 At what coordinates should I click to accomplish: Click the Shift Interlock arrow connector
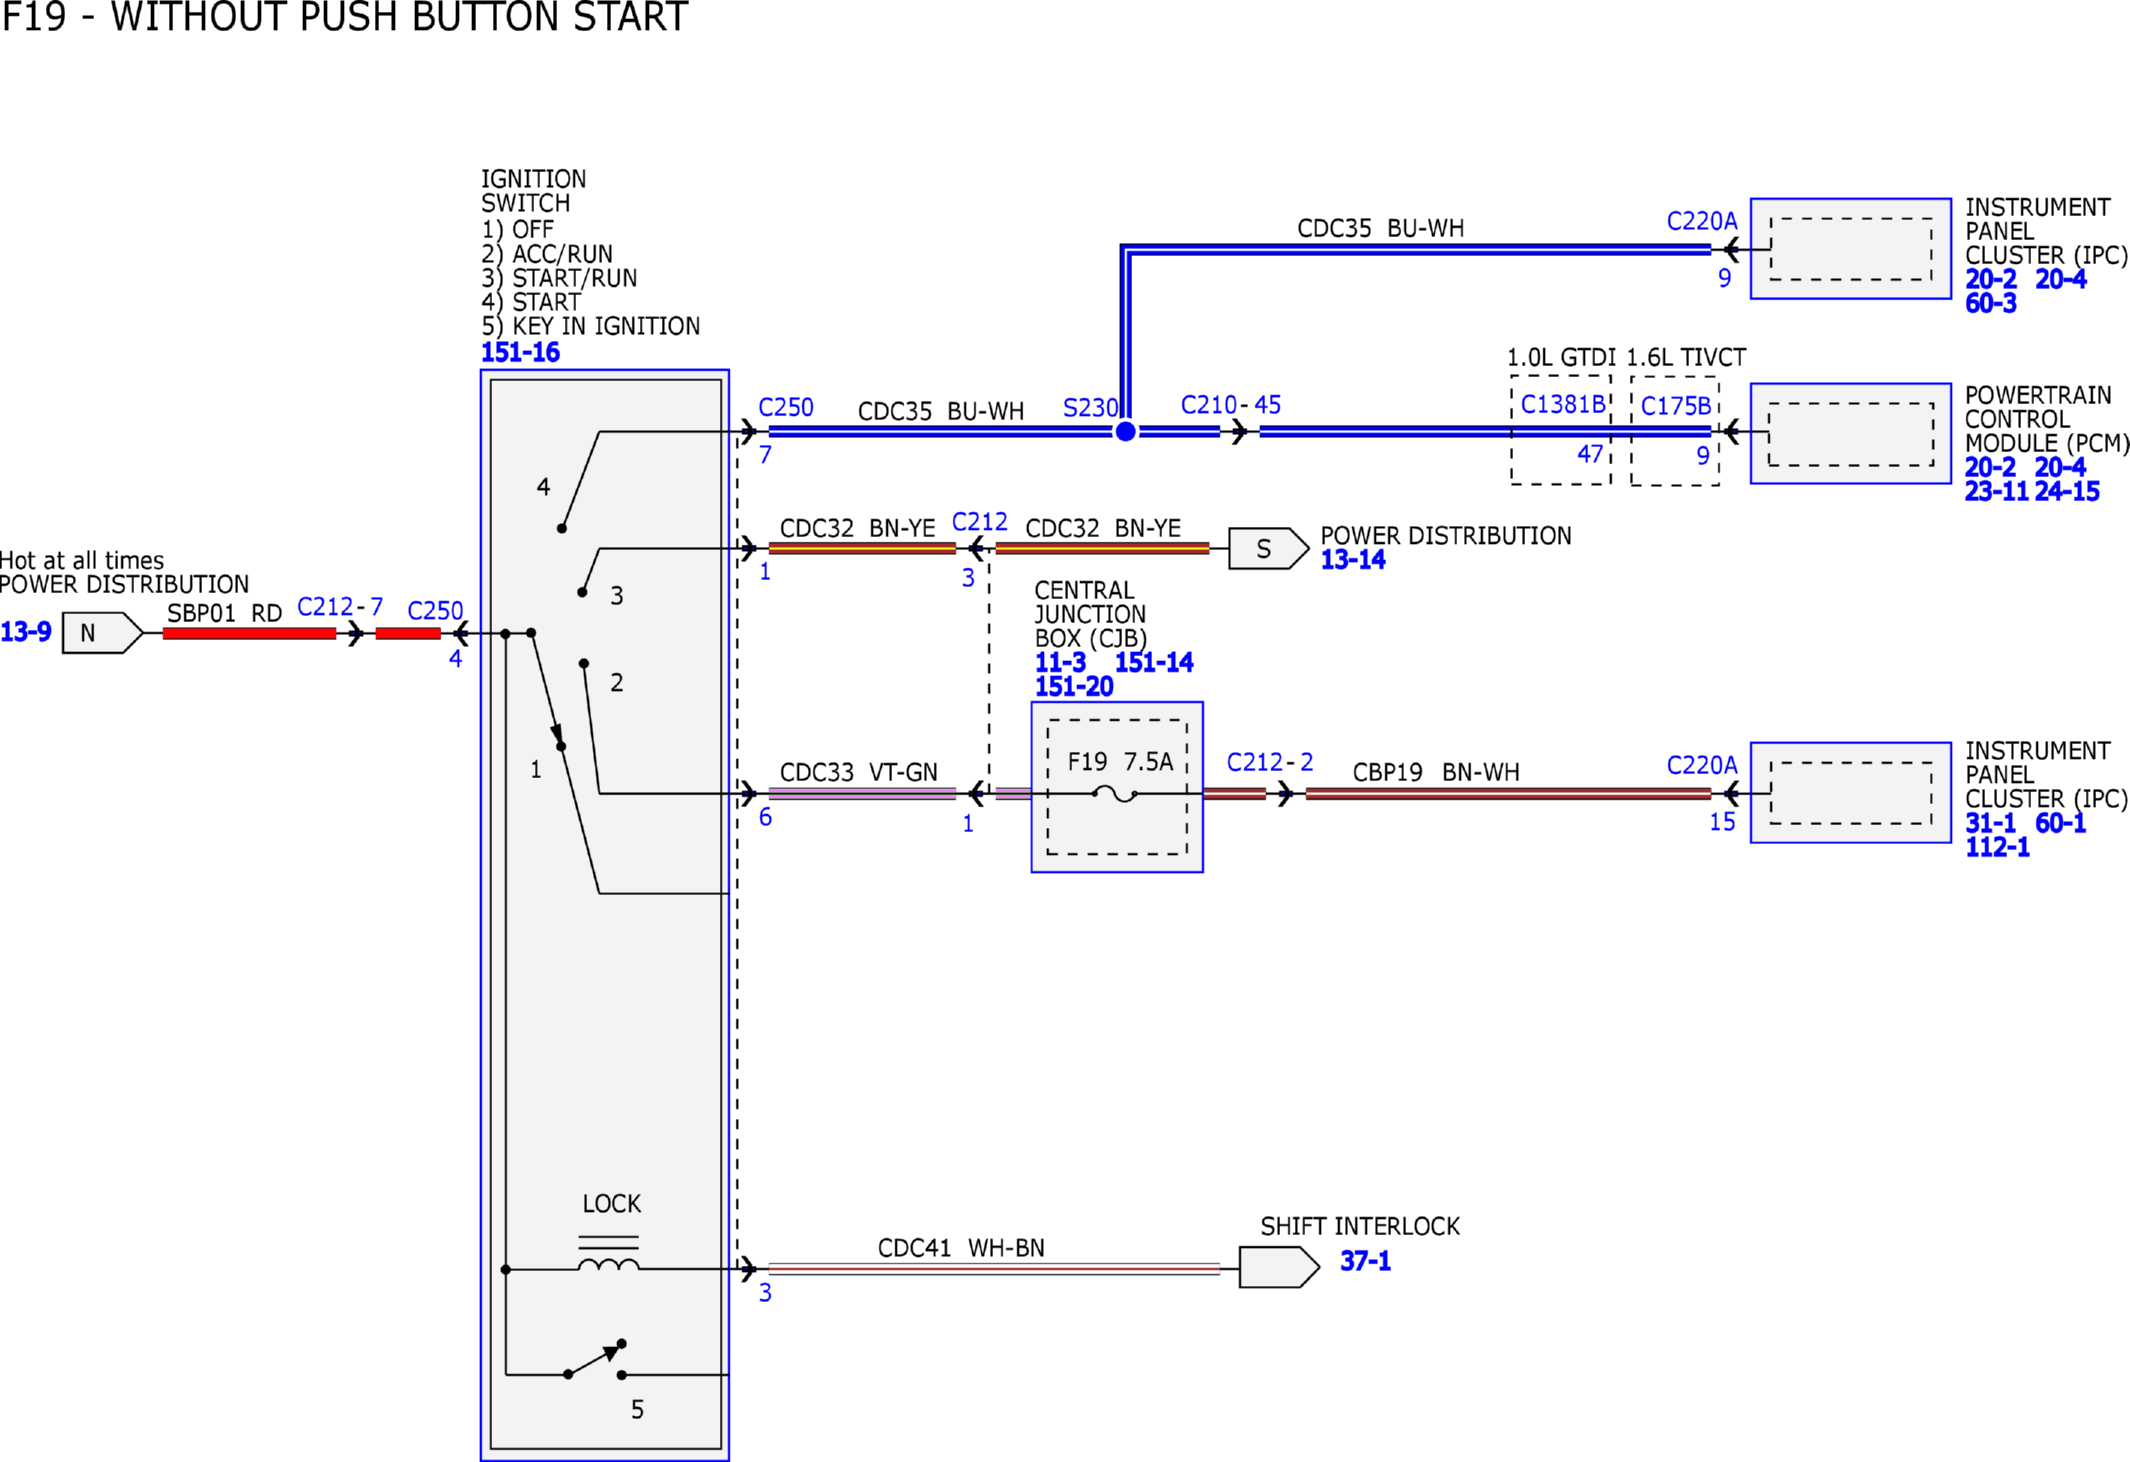click(x=1279, y=1267)
